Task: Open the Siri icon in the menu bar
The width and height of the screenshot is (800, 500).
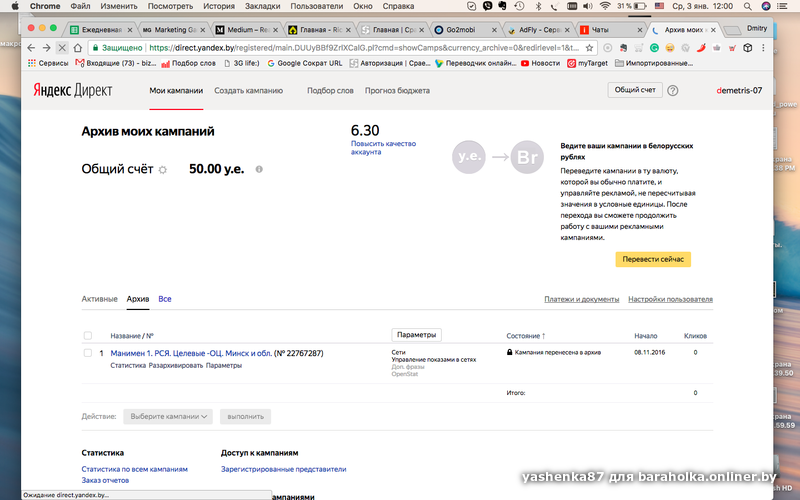Action: coord(766,6)
